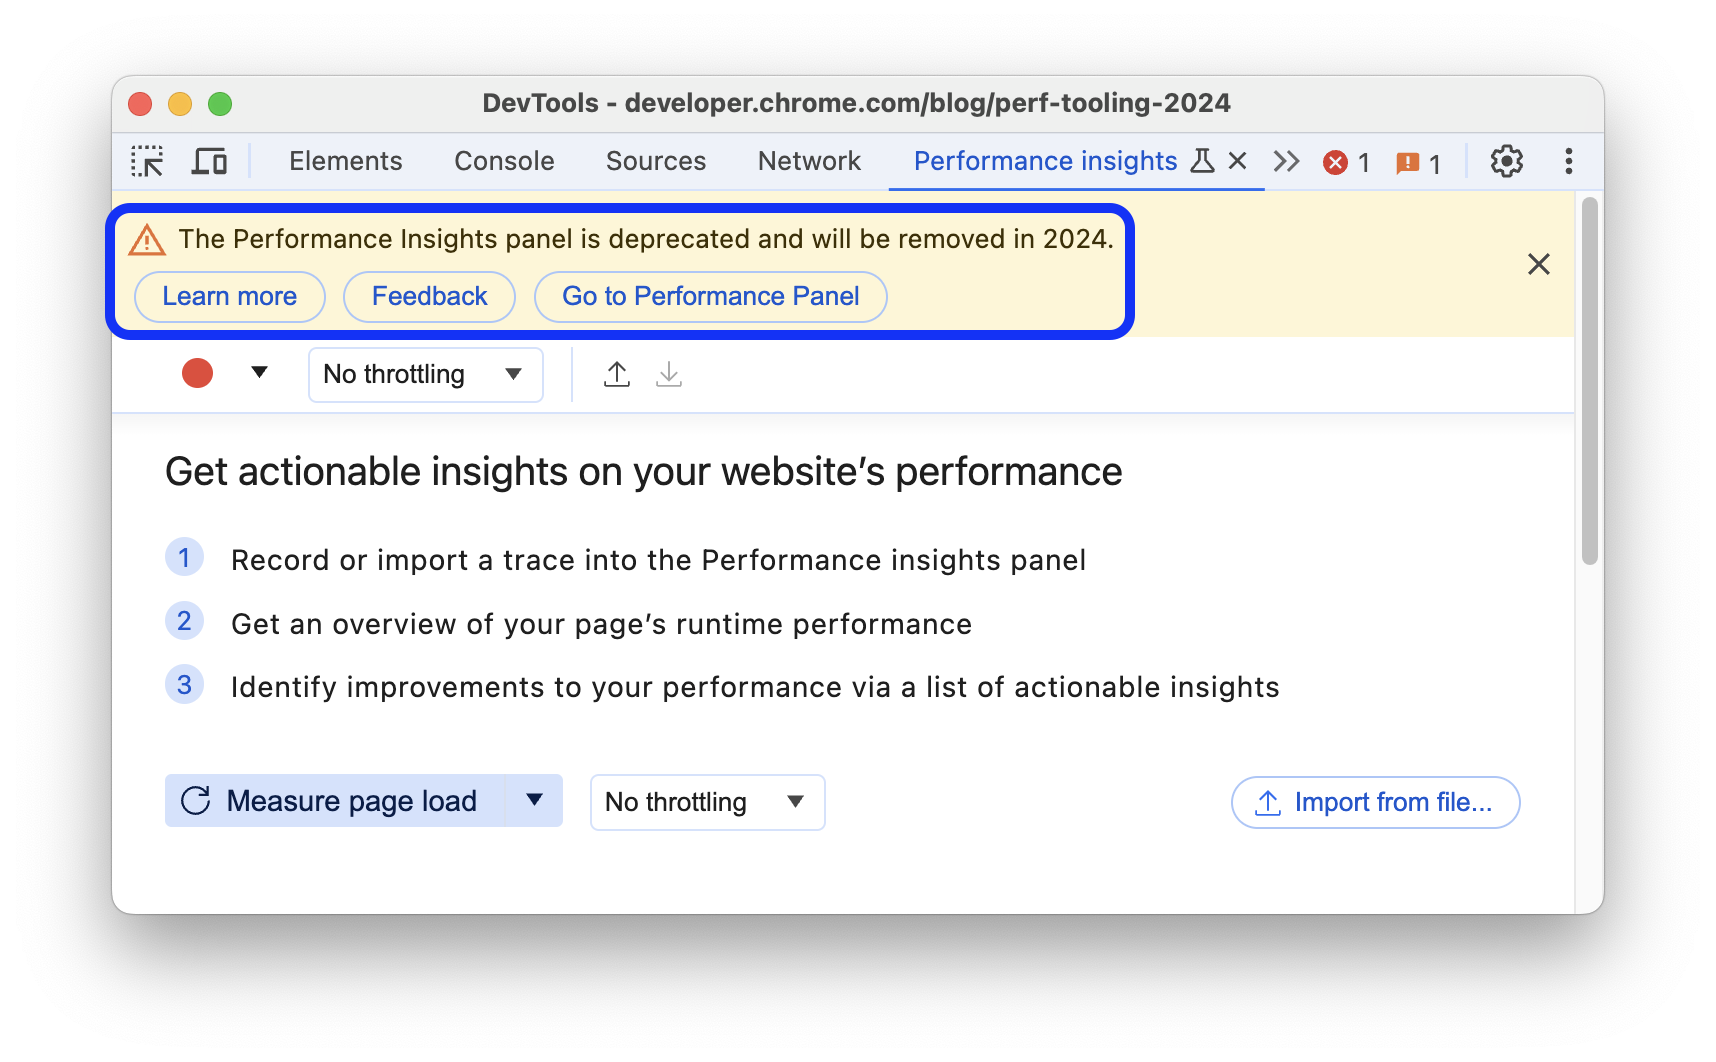
Task: Select the Inspect element tool
Action: click(147, 161)
